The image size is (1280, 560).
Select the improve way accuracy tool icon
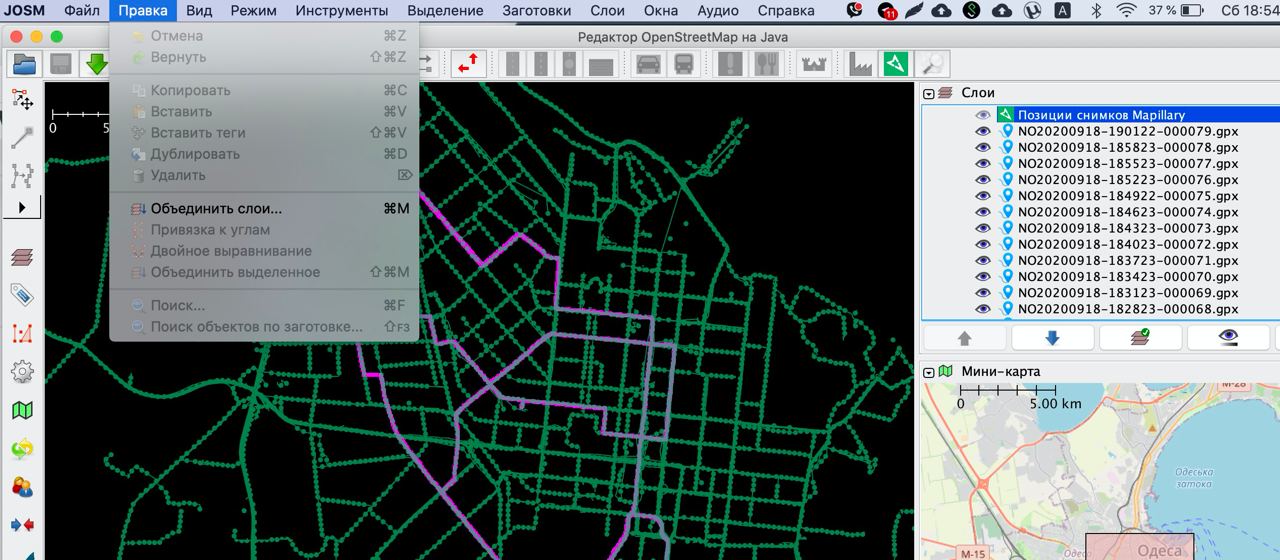(22, 176)
